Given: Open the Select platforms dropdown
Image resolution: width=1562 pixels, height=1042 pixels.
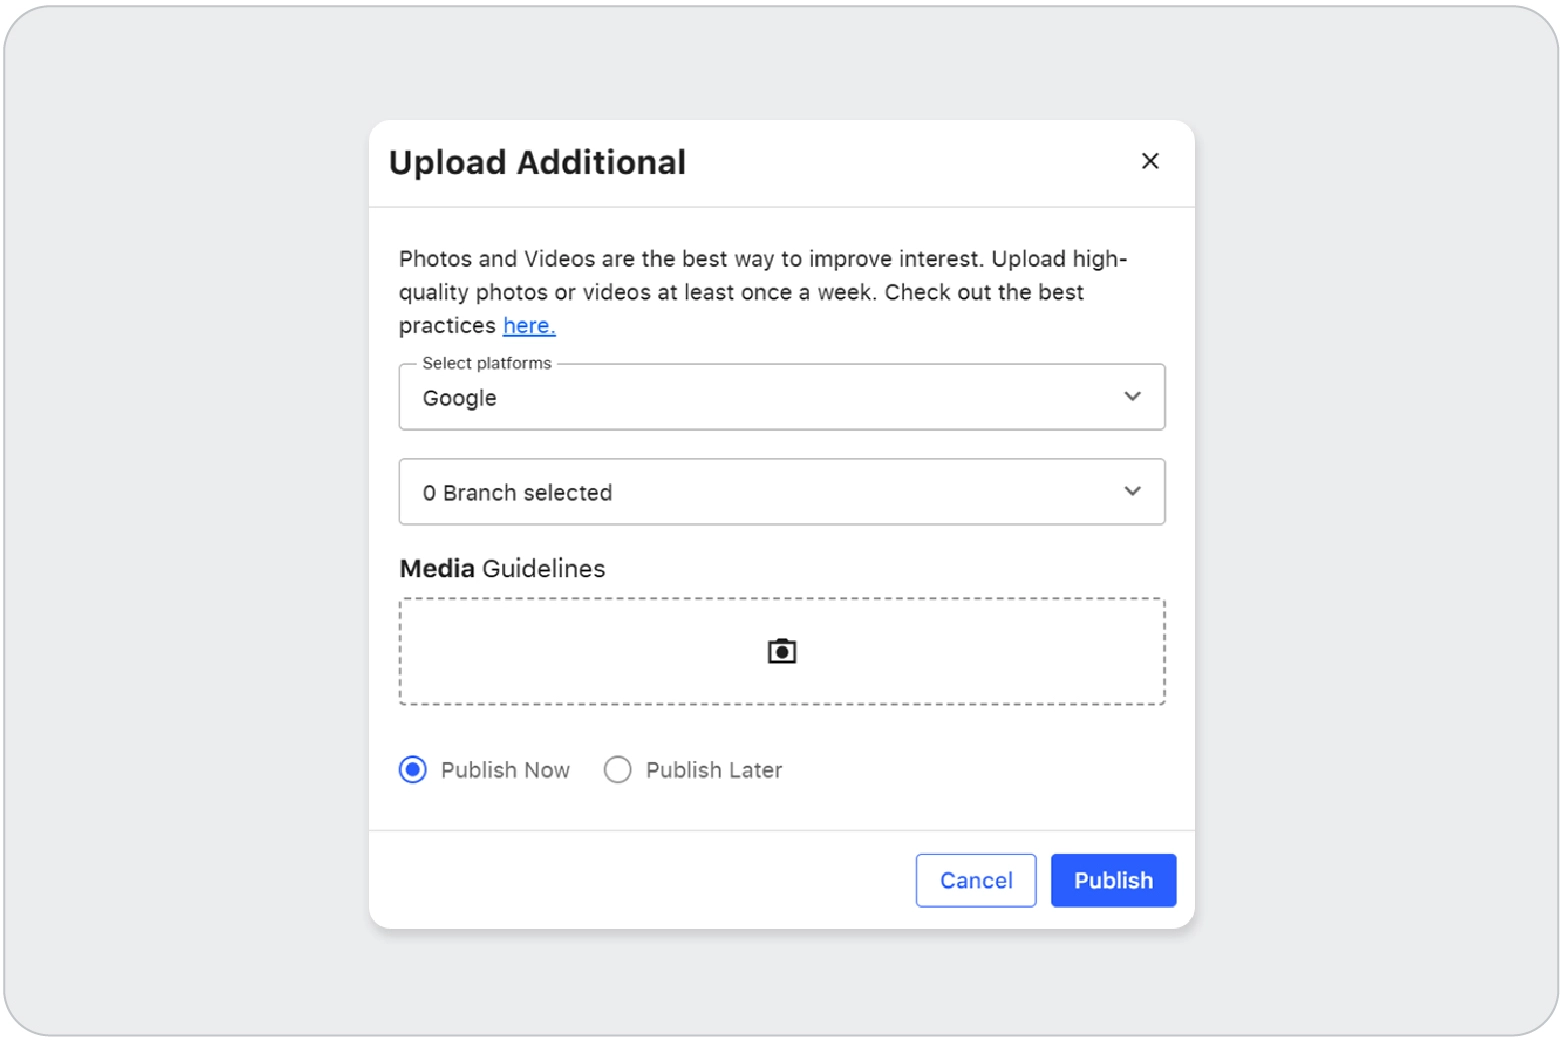Looking at the screenshot, I should point(780,398).
